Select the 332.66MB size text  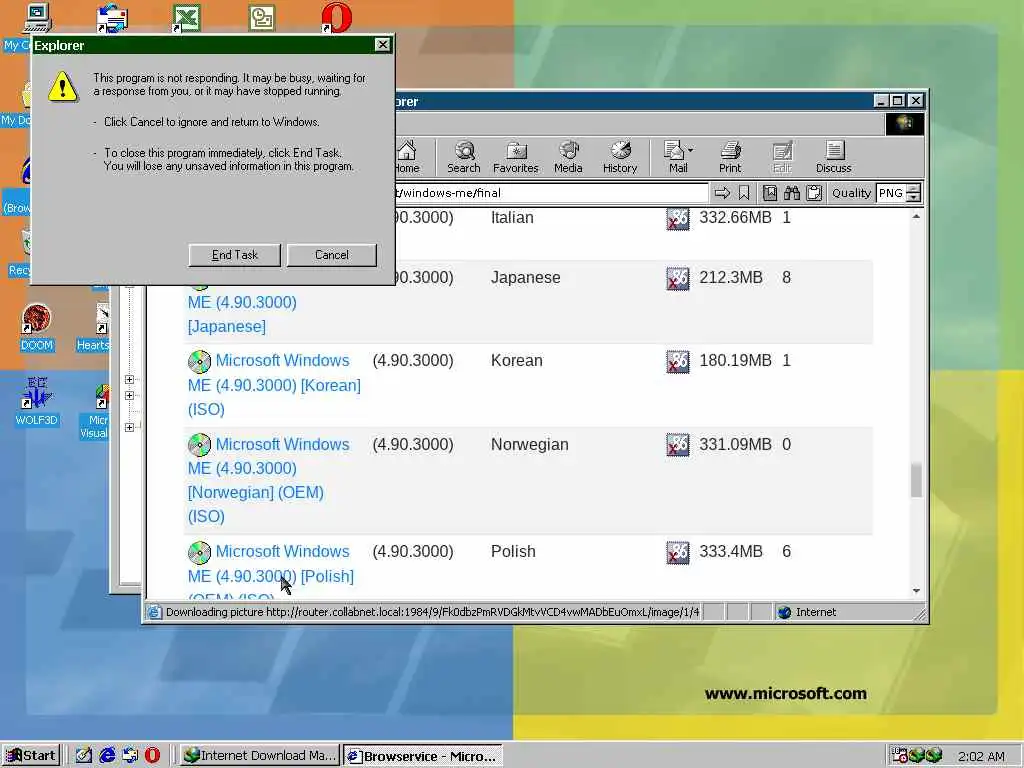pos(735,217)
